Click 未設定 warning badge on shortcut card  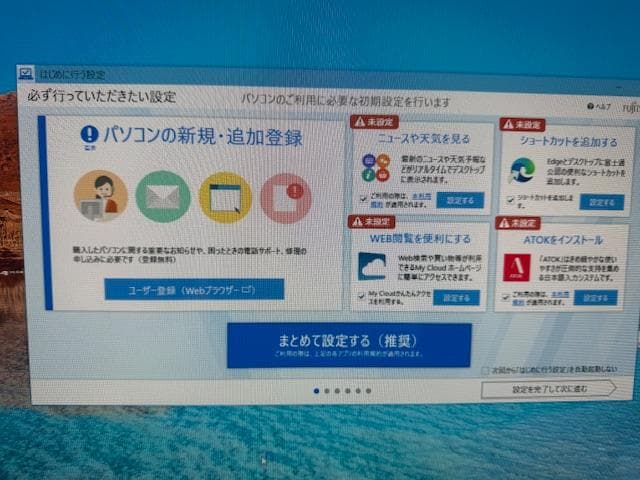(522, 124)
